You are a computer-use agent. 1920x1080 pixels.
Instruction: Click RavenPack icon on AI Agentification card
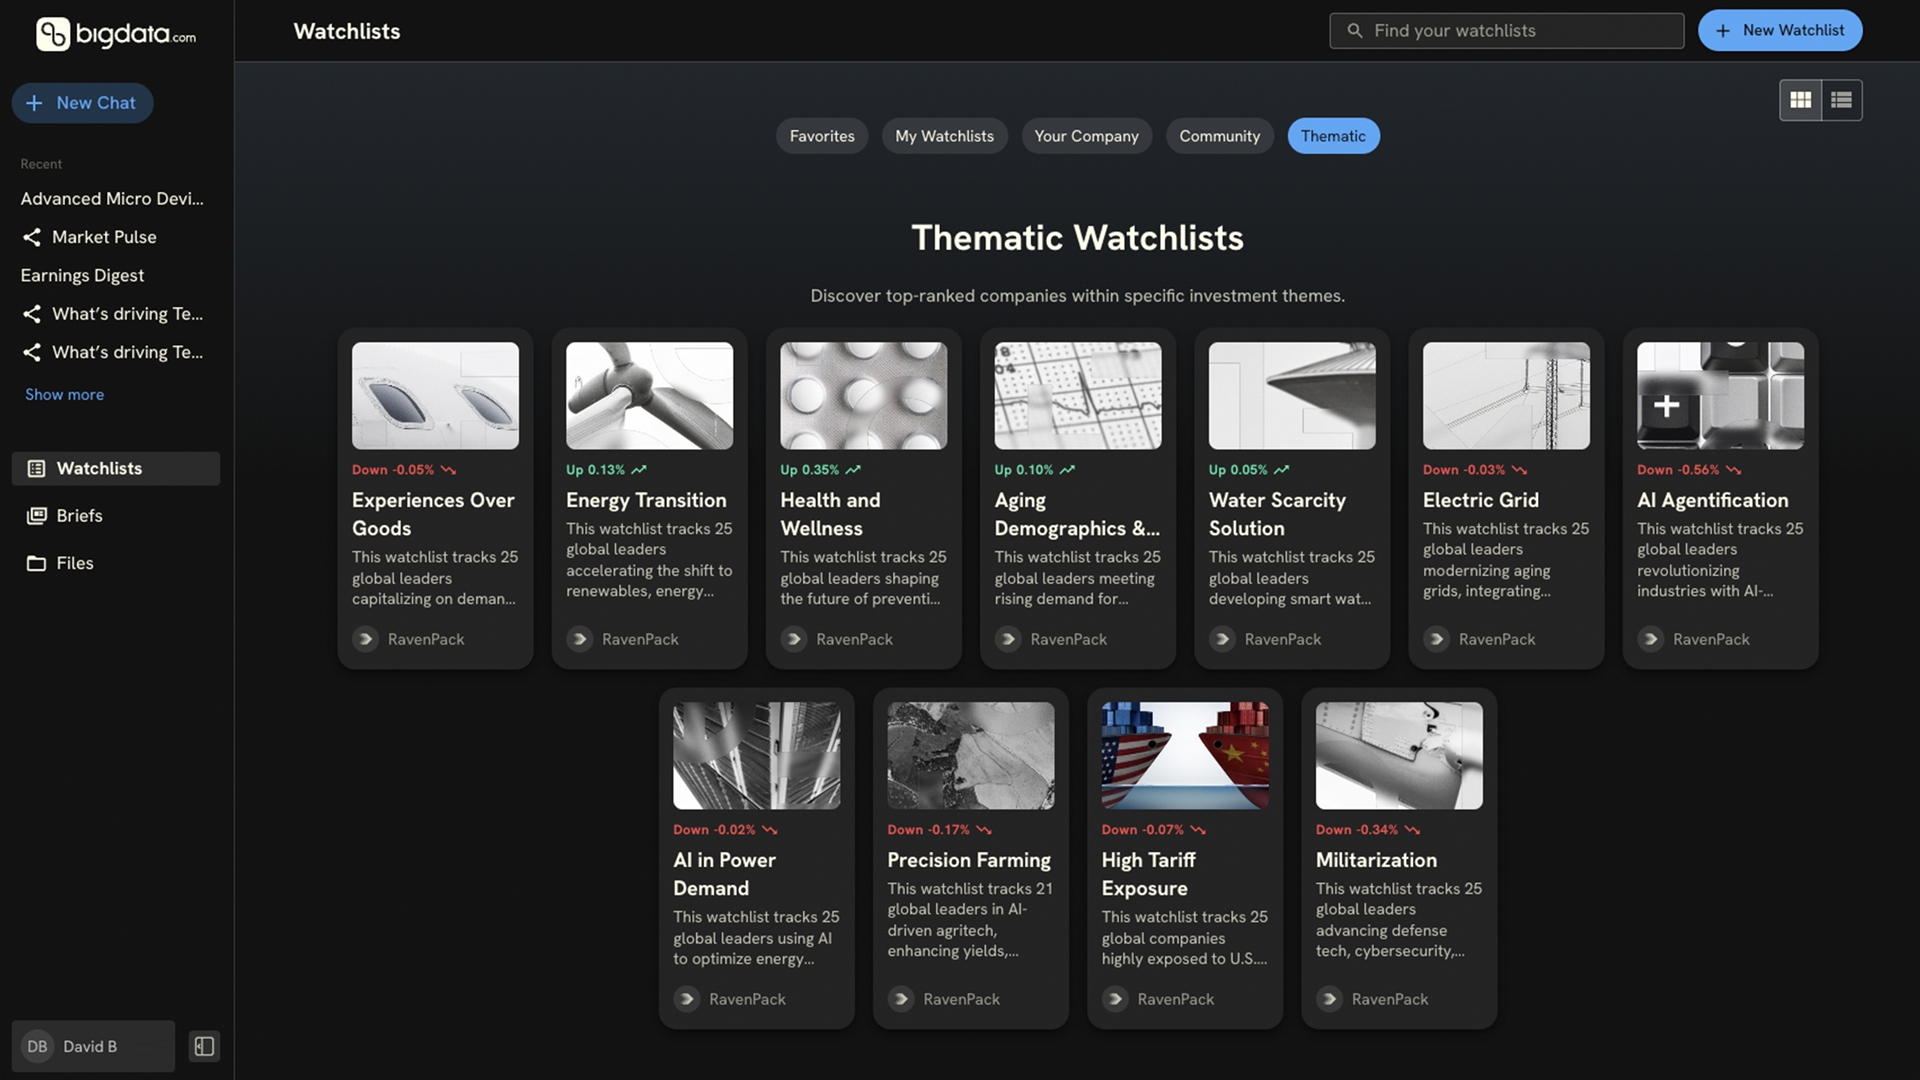click(x=1650, y=639)
